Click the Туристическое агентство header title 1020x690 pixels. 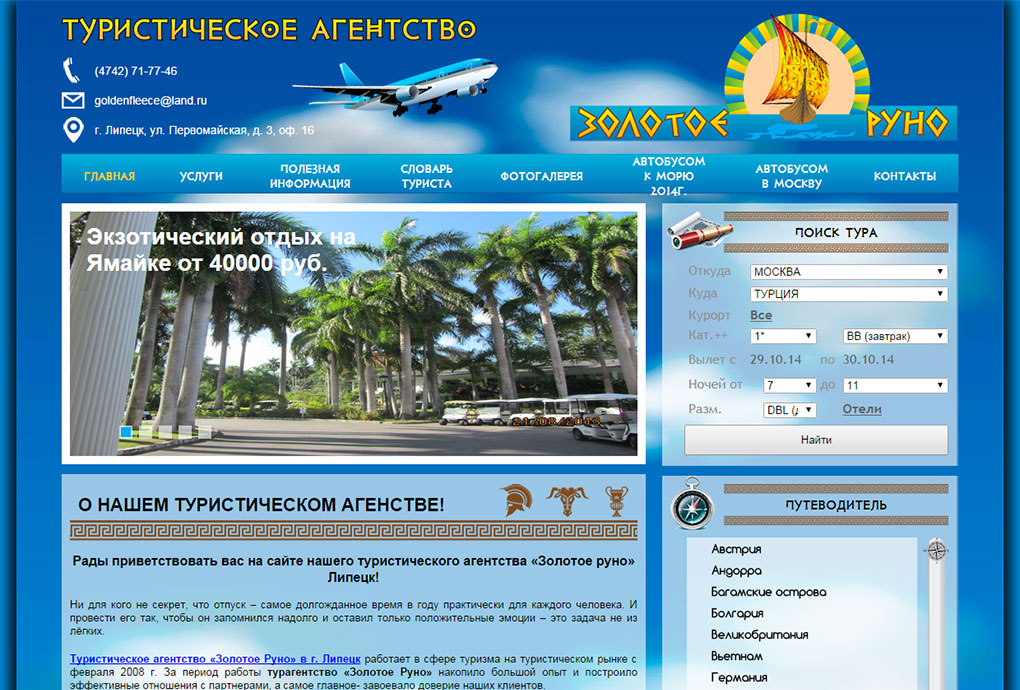coord(269,31)
